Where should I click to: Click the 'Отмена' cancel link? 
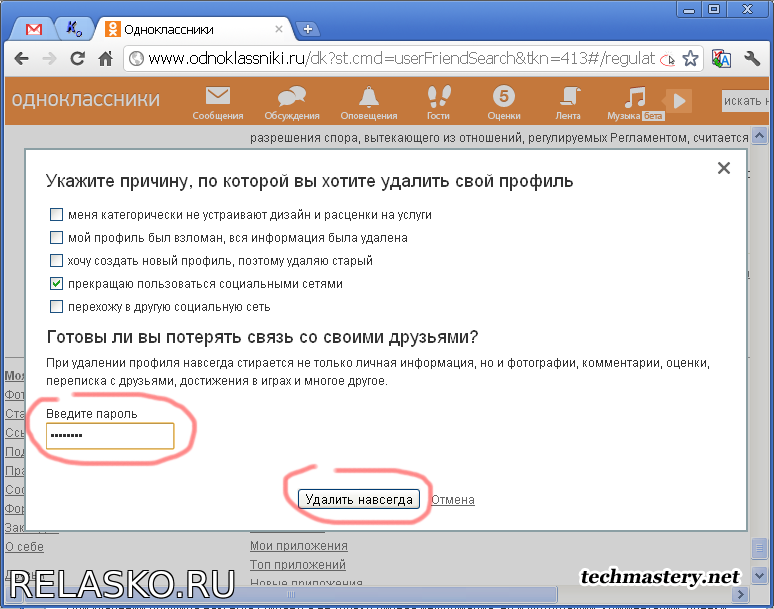(452, 500)
